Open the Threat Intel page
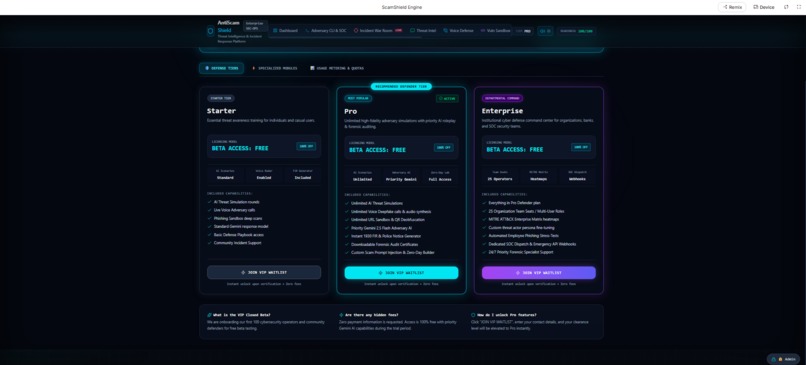806x365 pixels. click(x=423, y=30)
